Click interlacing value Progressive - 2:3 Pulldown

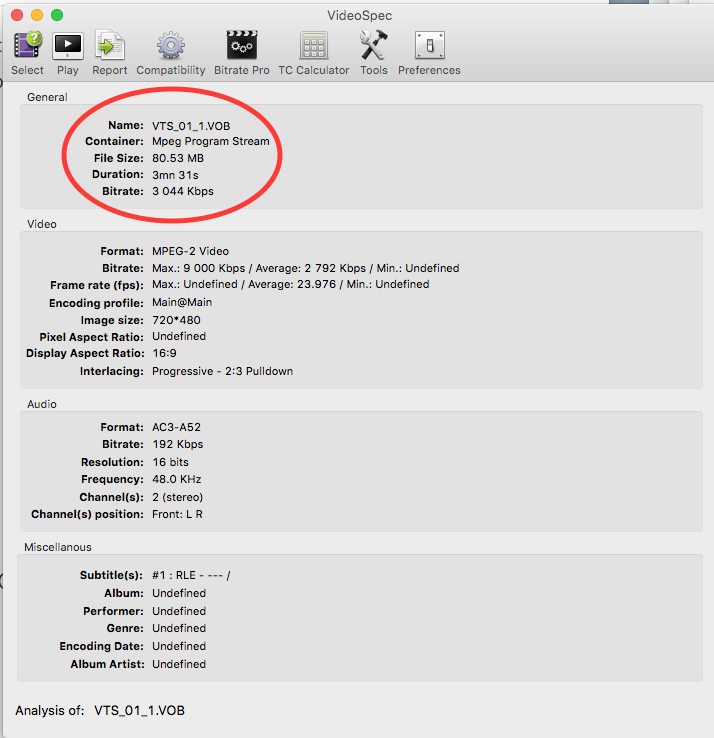223,371
